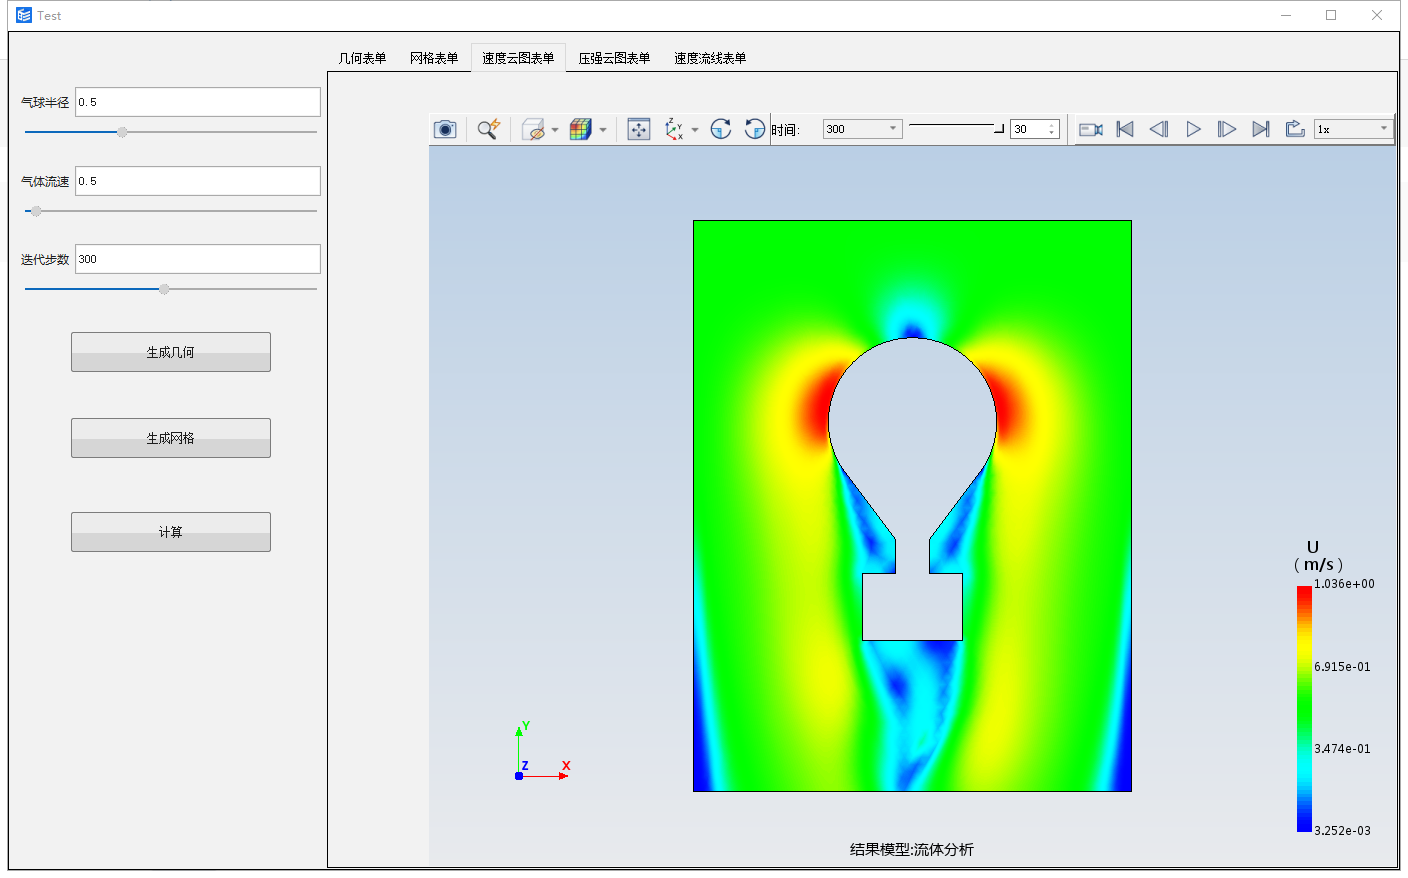Click the legend value 6.915e-01
Image resolution: width=1408 pixels, height=878 pixels.
(1342, 666)
